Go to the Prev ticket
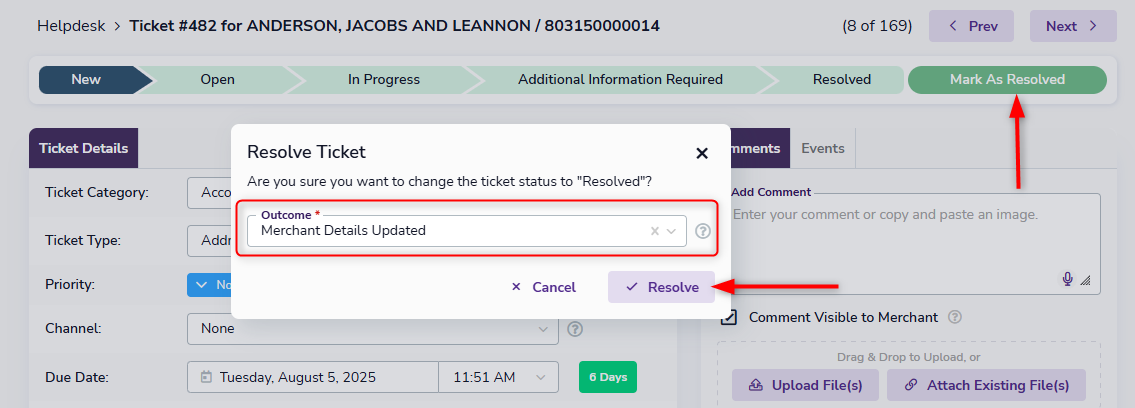This screenshot has width=1135, height=408. pos(971,26)
